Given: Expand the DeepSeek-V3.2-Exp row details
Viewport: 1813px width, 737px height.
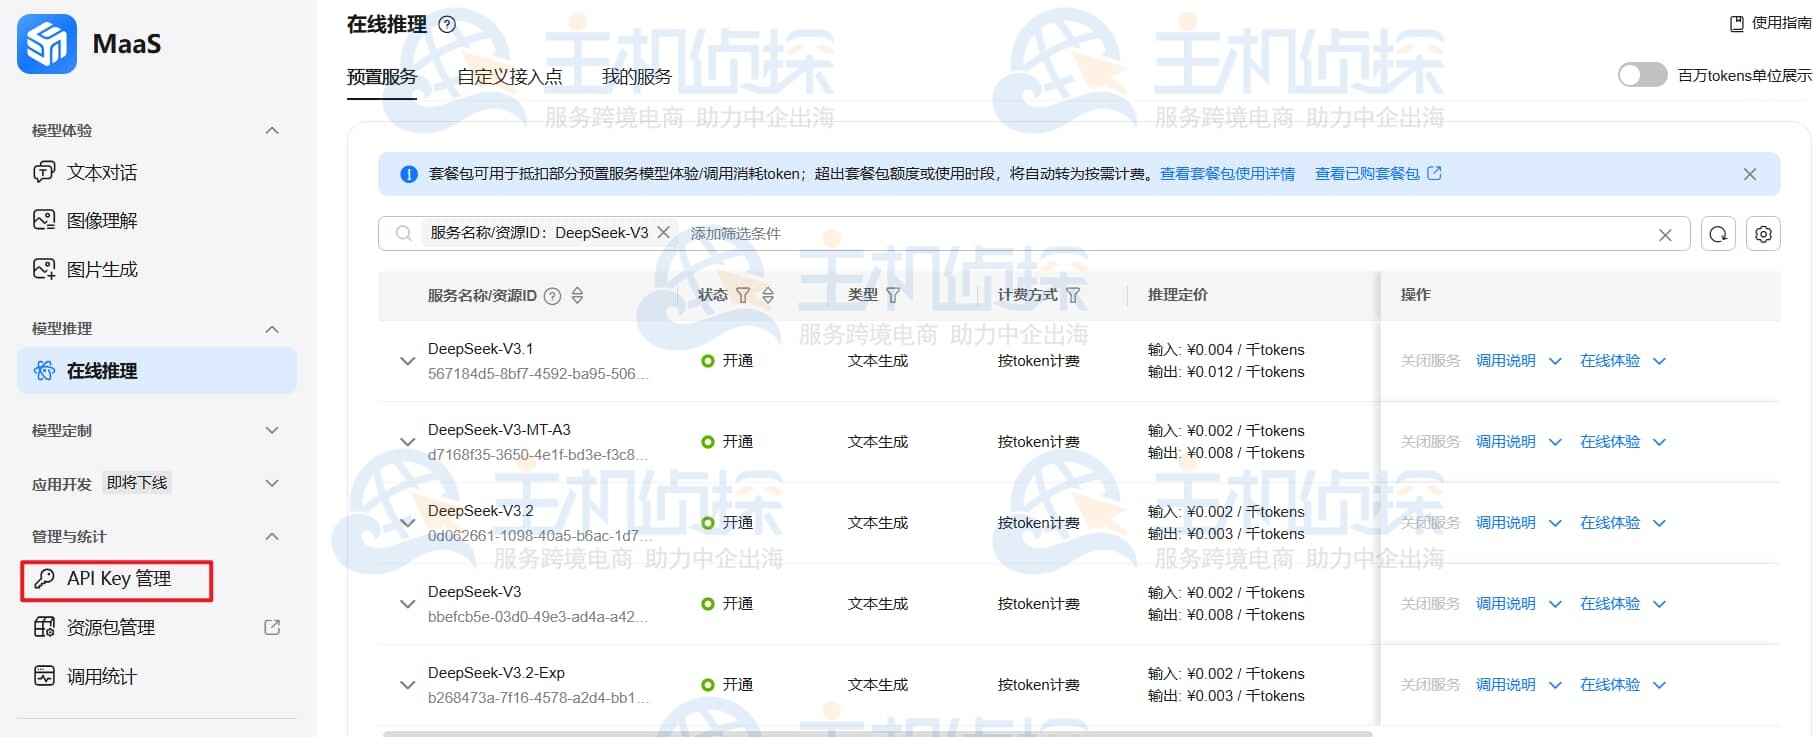Looking at the screenshot, I should pyautogui.click(x=407, y=685).
